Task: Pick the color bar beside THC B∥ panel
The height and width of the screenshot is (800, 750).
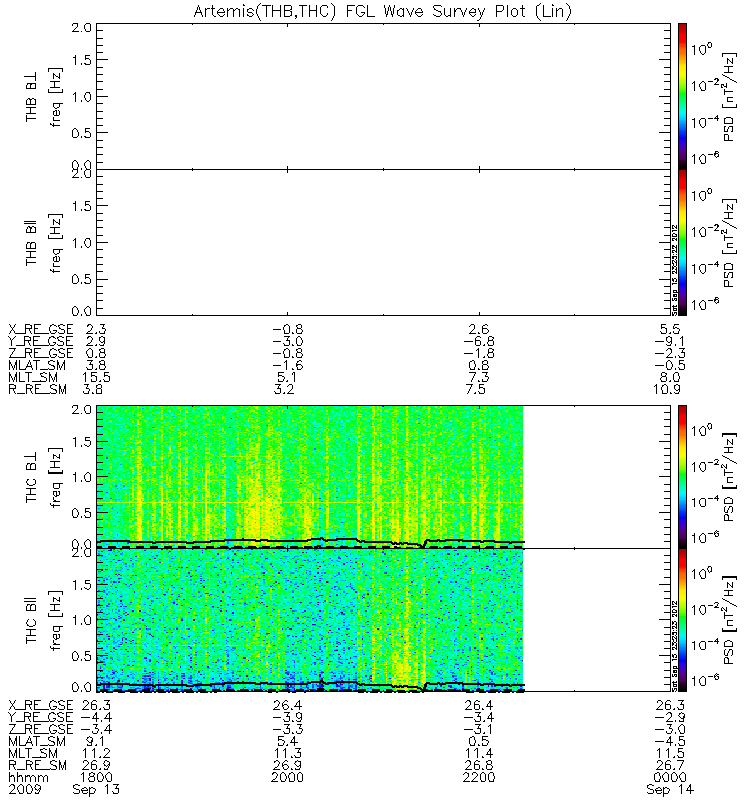Action: click(x=682, y=620)
